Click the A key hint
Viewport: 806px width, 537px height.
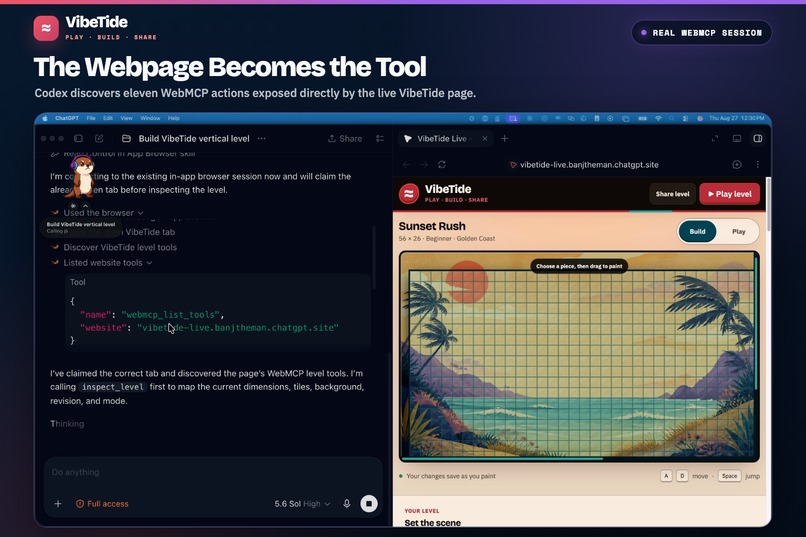(x=666, y=476)
